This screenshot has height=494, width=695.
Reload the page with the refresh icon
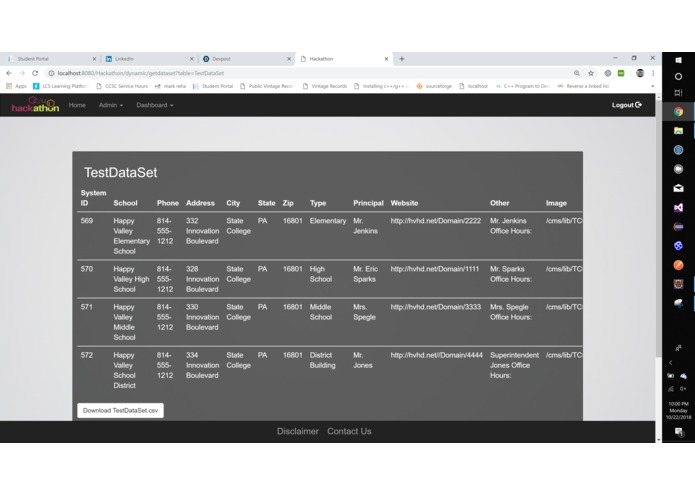point(35,73)
